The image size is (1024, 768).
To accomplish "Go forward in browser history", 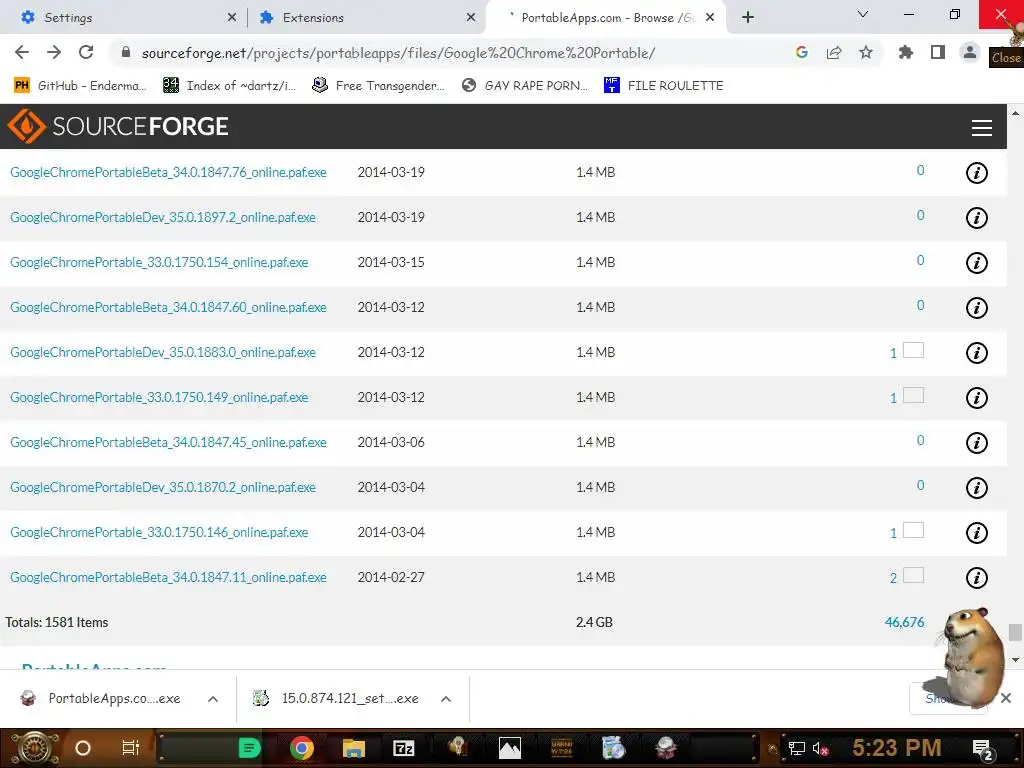I will 54,52.
